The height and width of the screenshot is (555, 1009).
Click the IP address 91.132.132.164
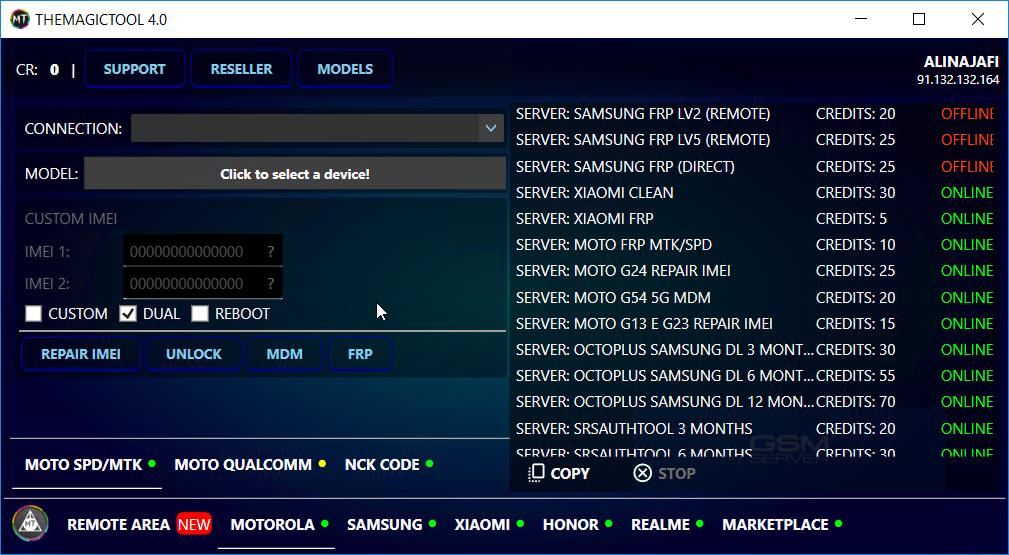point(958,80)
